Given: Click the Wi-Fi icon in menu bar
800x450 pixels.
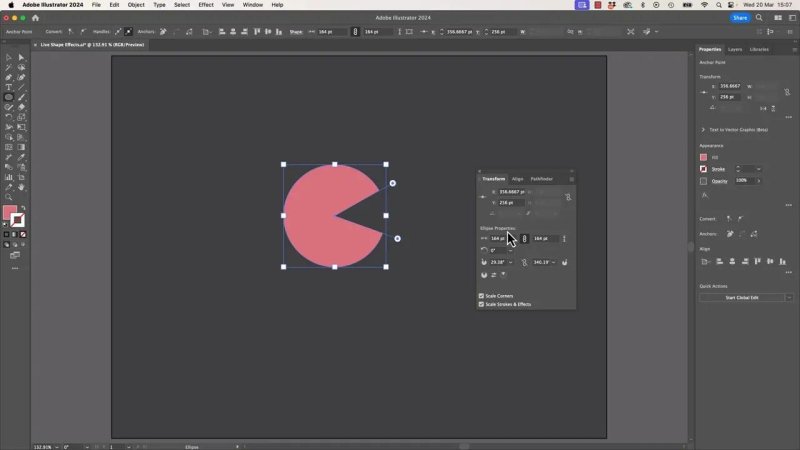Looking at the screenshot, I should click(704, 5).
